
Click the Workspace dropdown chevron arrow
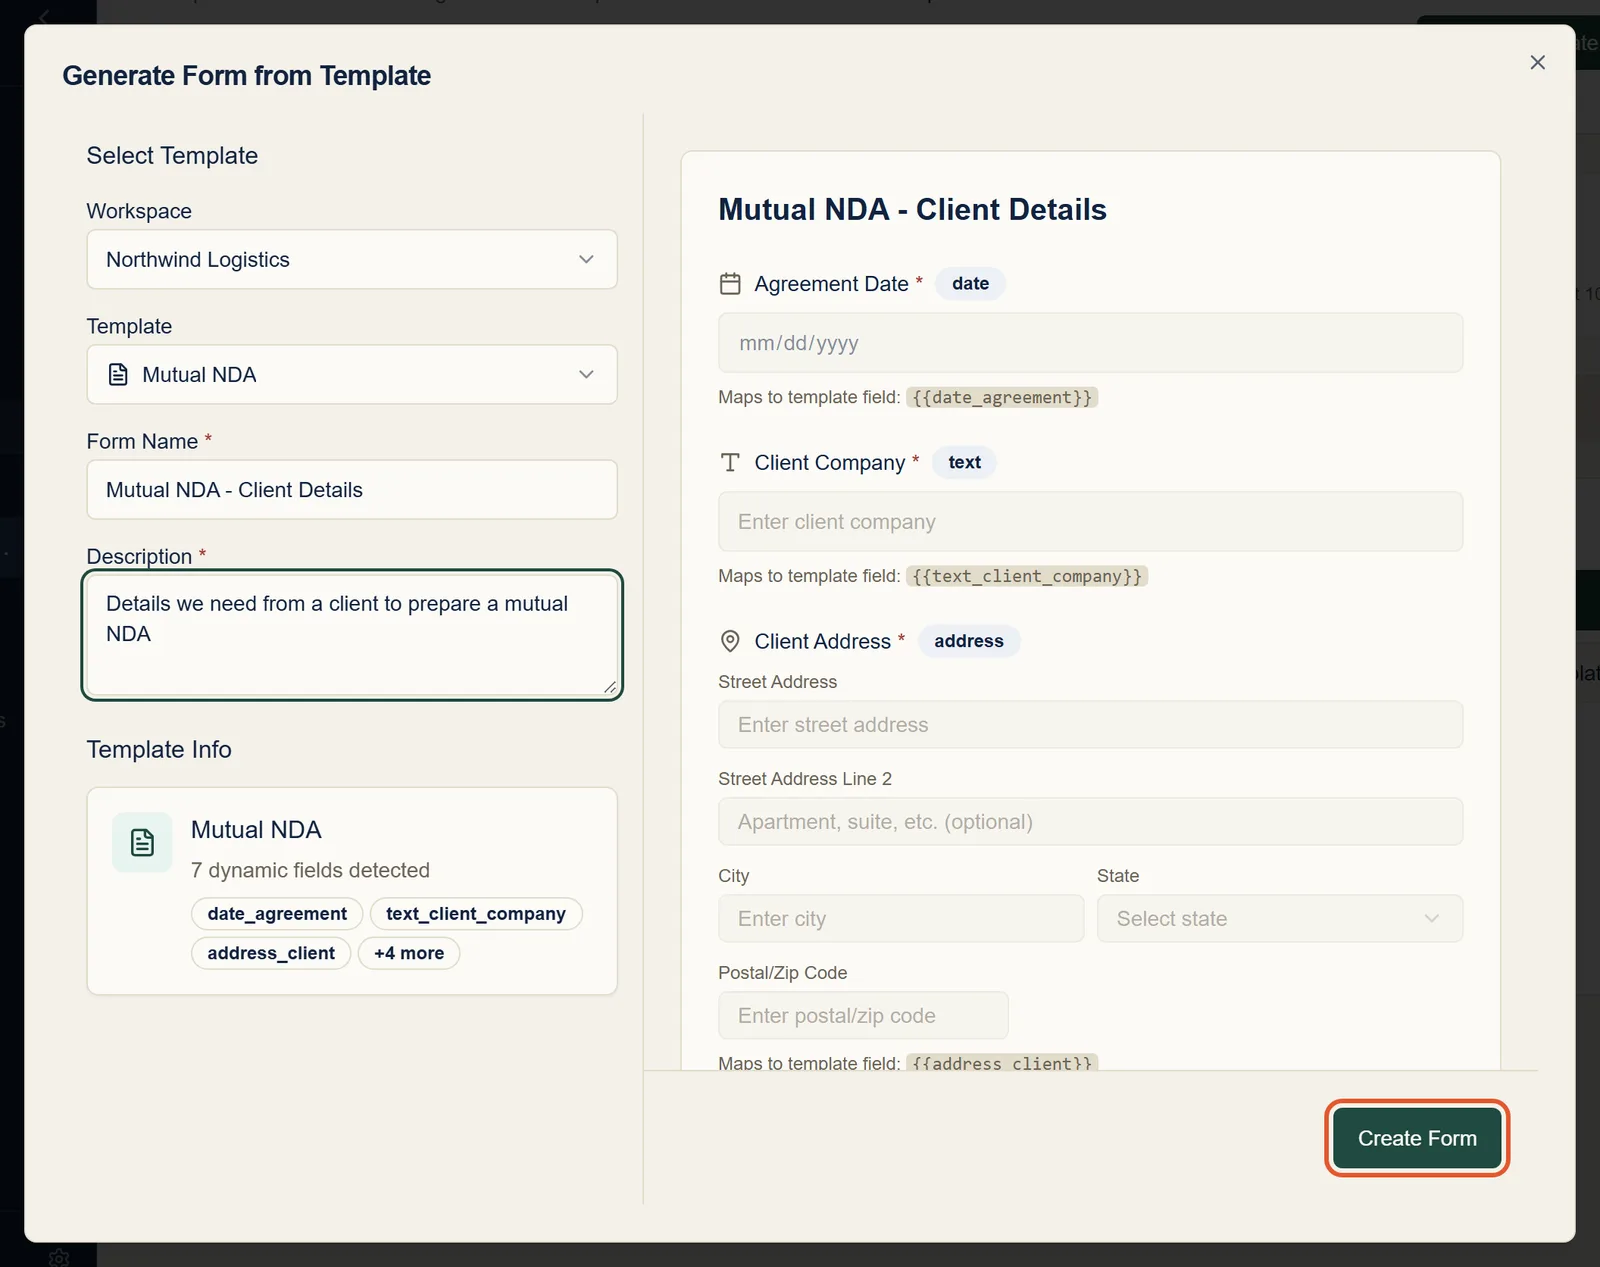586,260
